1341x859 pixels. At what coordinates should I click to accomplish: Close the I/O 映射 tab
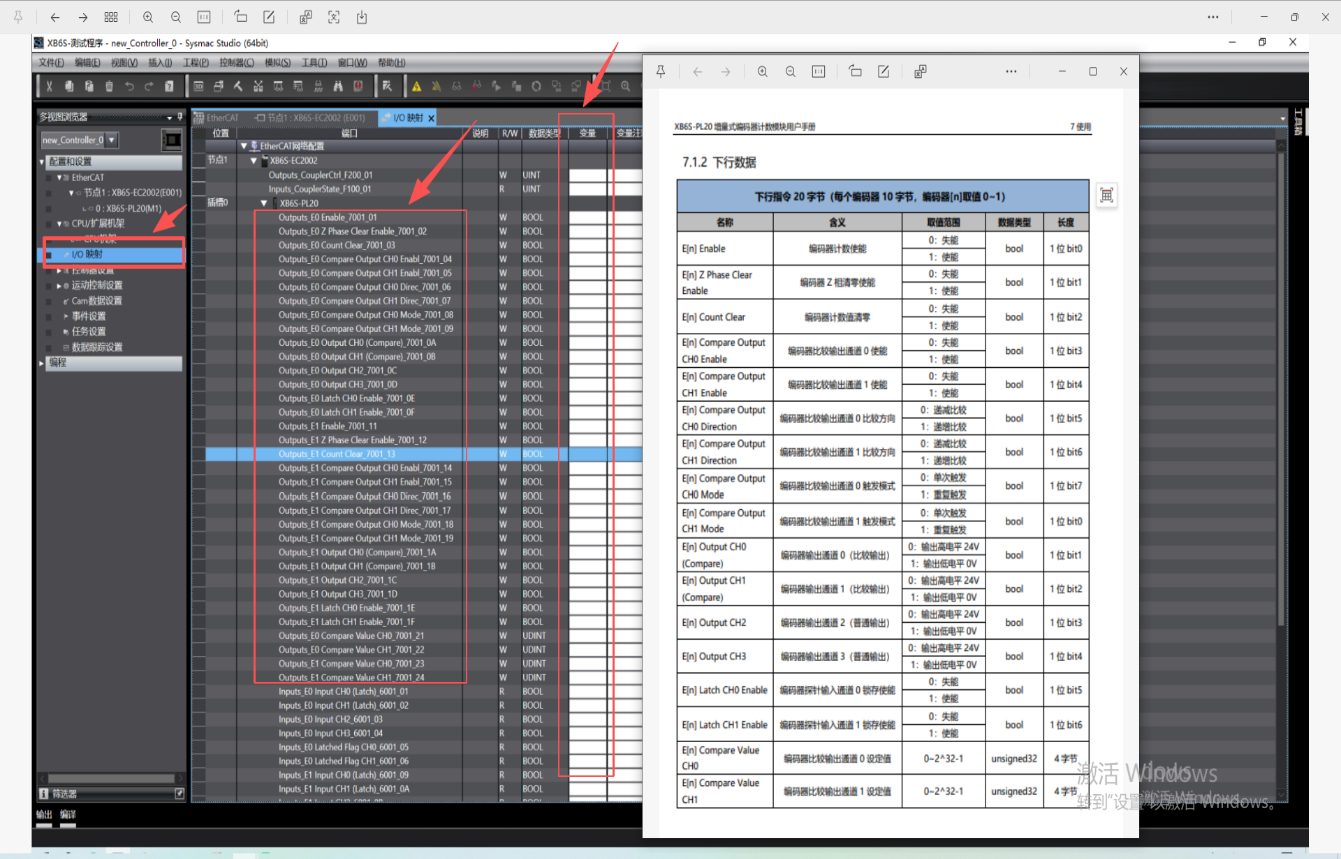tap(432, 118)
